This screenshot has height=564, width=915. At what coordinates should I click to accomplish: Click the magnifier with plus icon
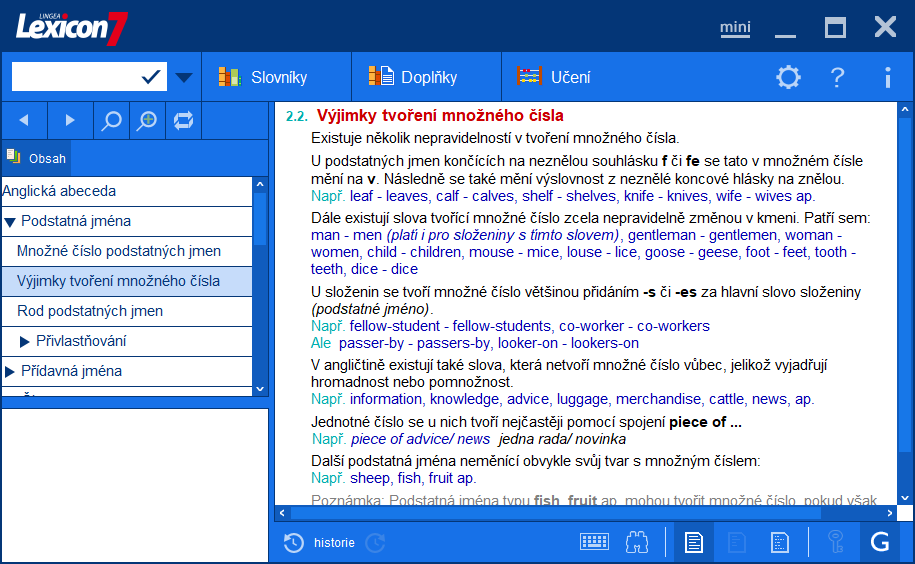click(x=148, y=120)
